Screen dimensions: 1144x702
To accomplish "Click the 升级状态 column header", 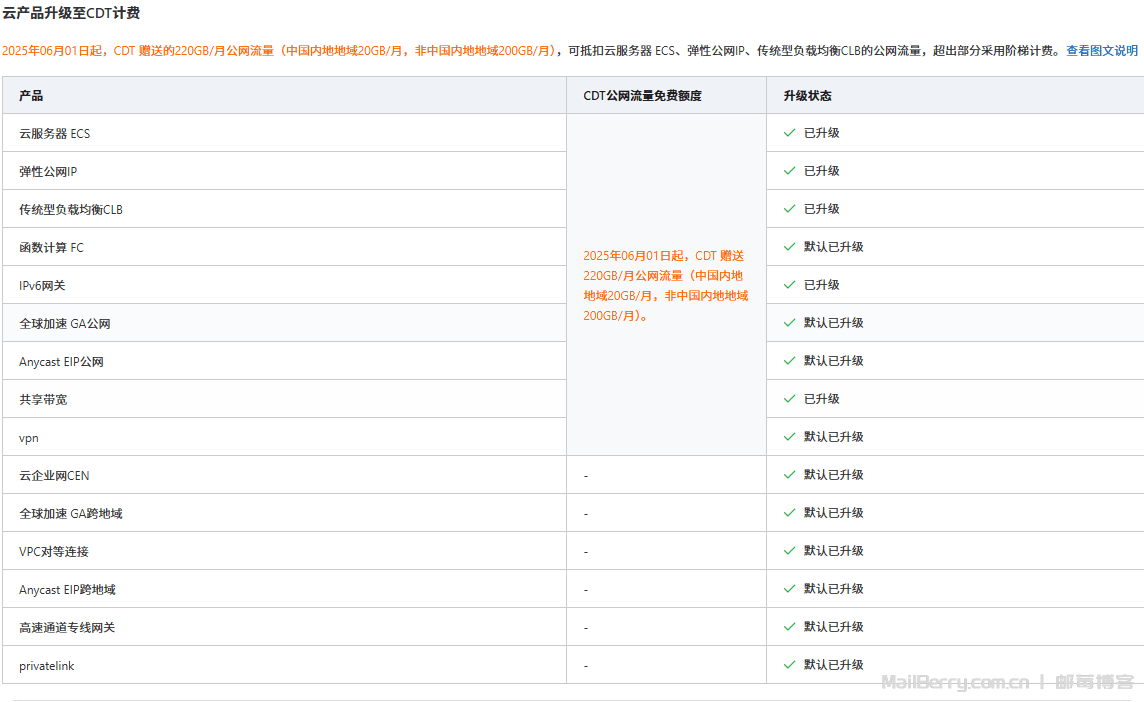I will (x=807, y=96).
